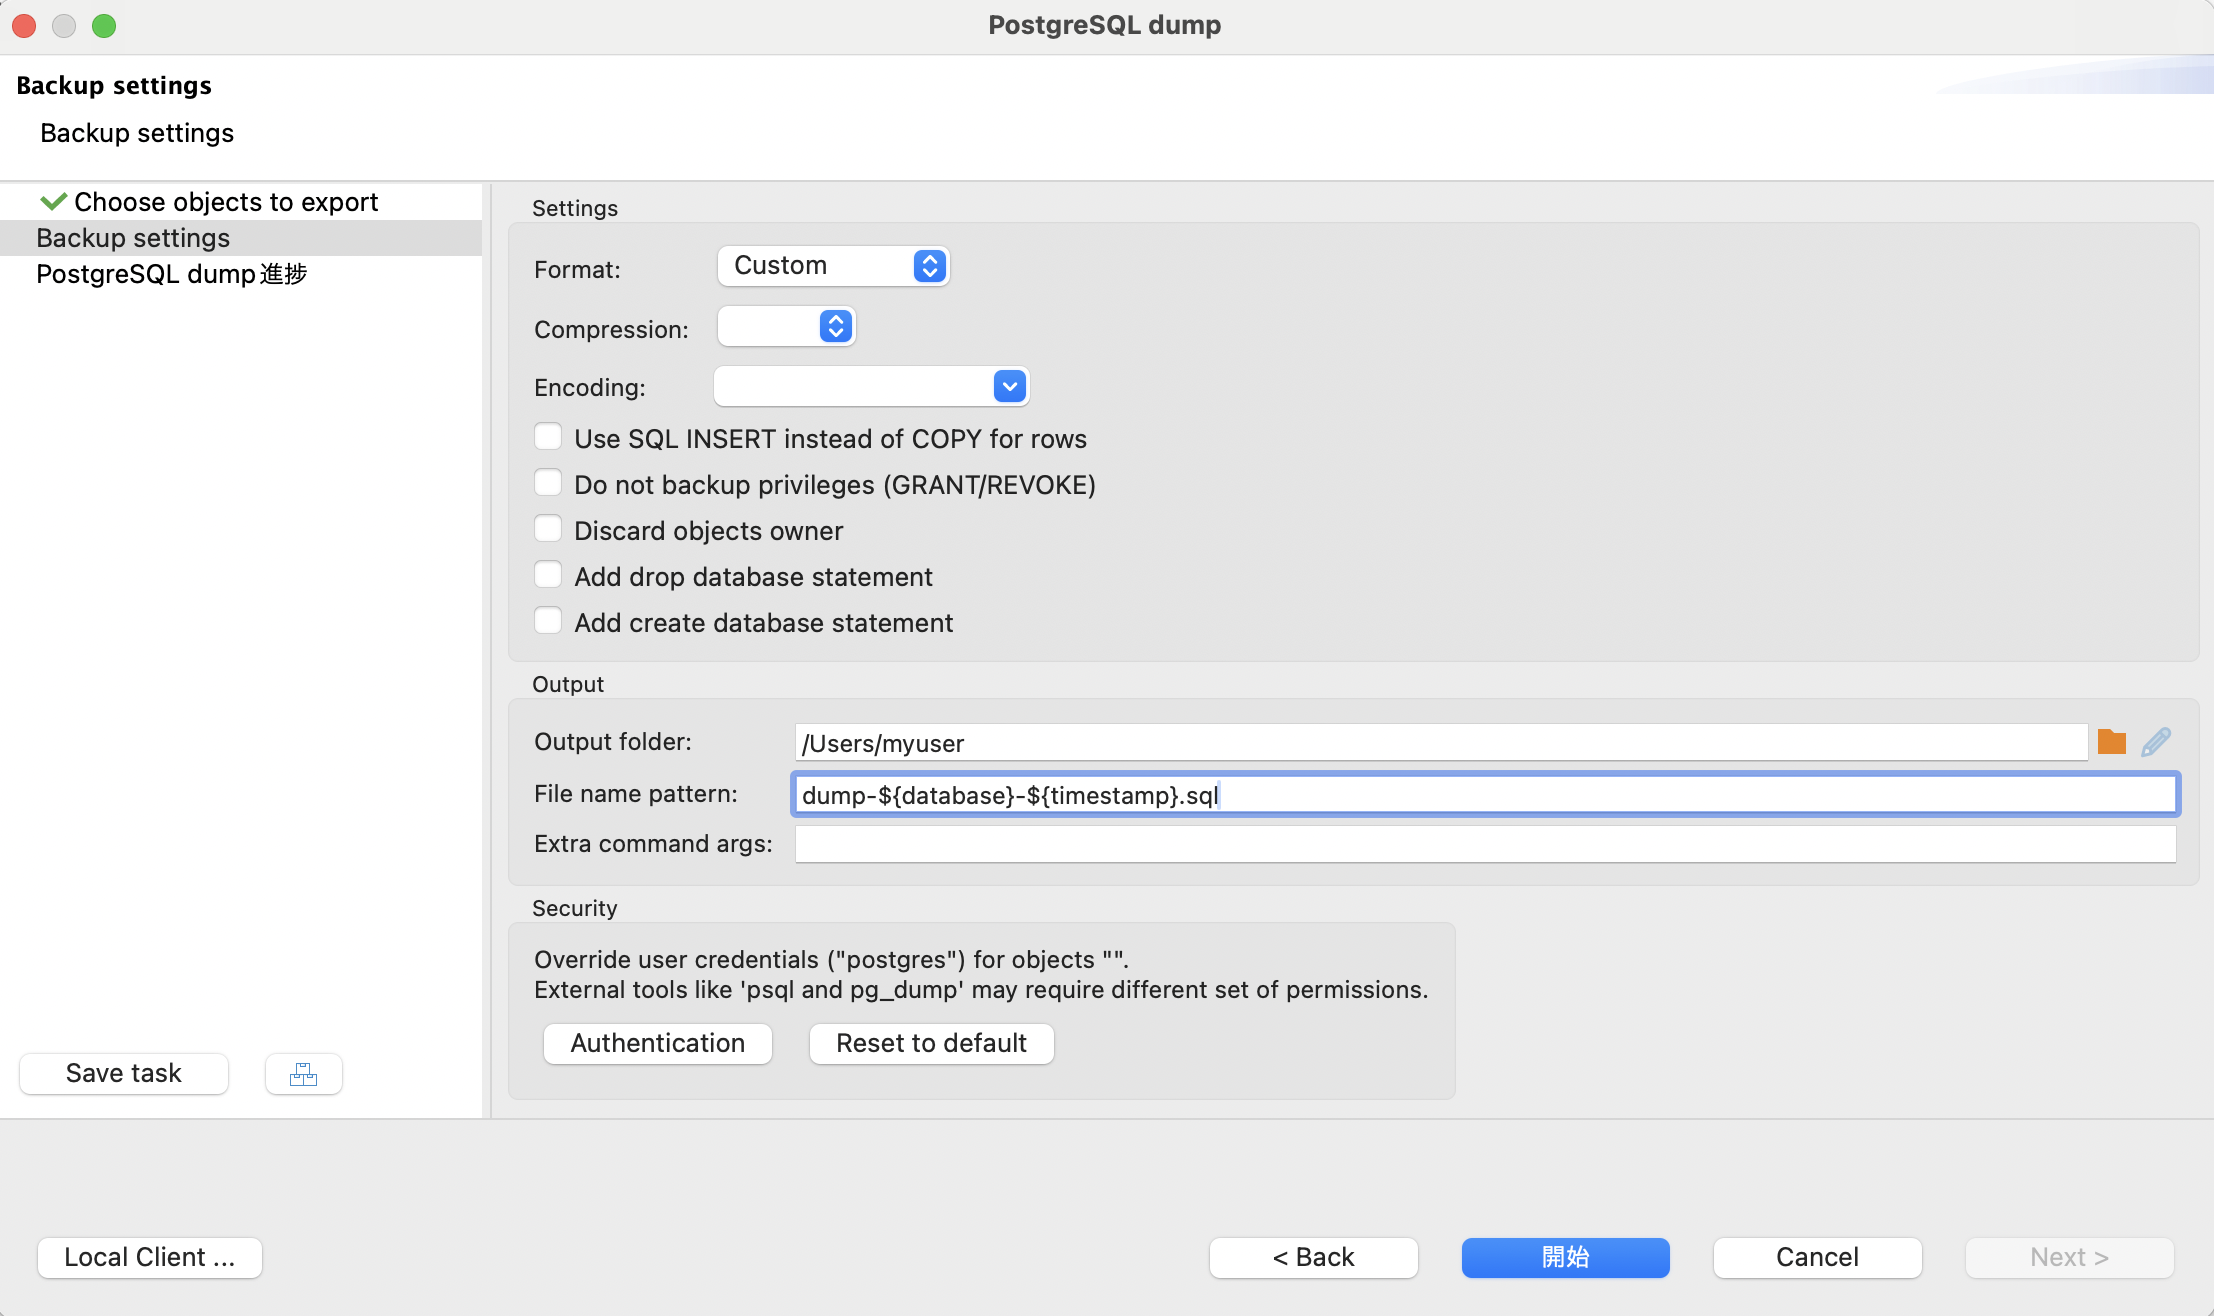The image size is (2214, 1316).
Task: Open filename variables via the pencil icon
Action: pos(2157,741)
